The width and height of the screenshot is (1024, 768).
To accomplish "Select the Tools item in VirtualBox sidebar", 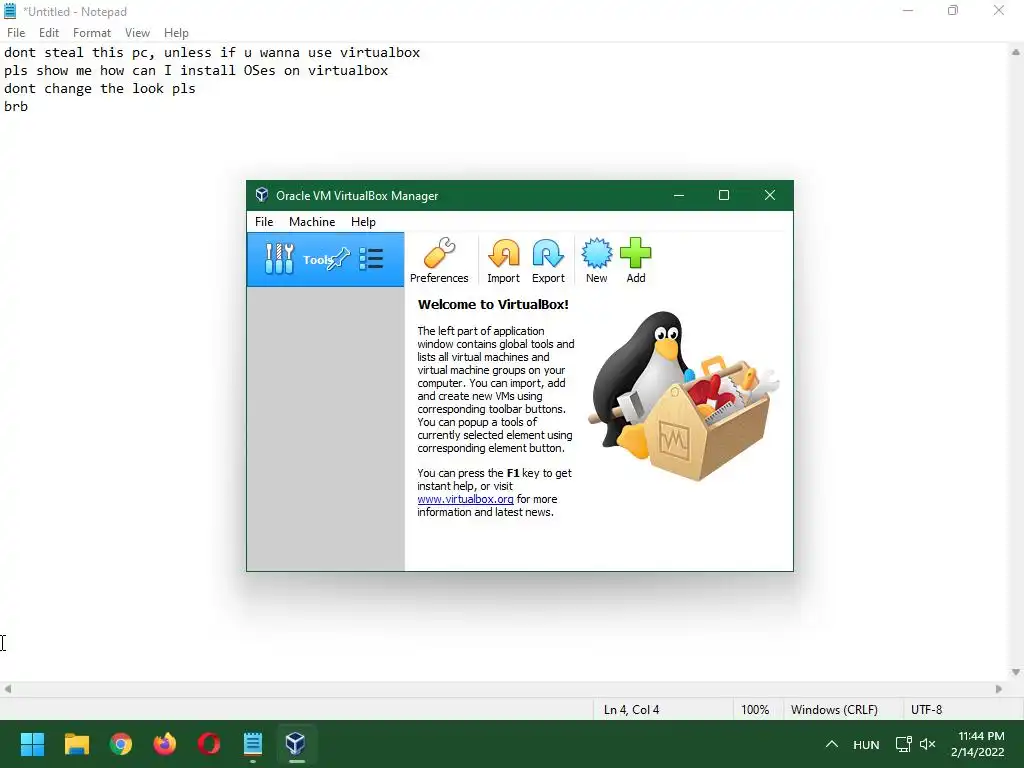I will pyautogui.click(x=325, y=259).
